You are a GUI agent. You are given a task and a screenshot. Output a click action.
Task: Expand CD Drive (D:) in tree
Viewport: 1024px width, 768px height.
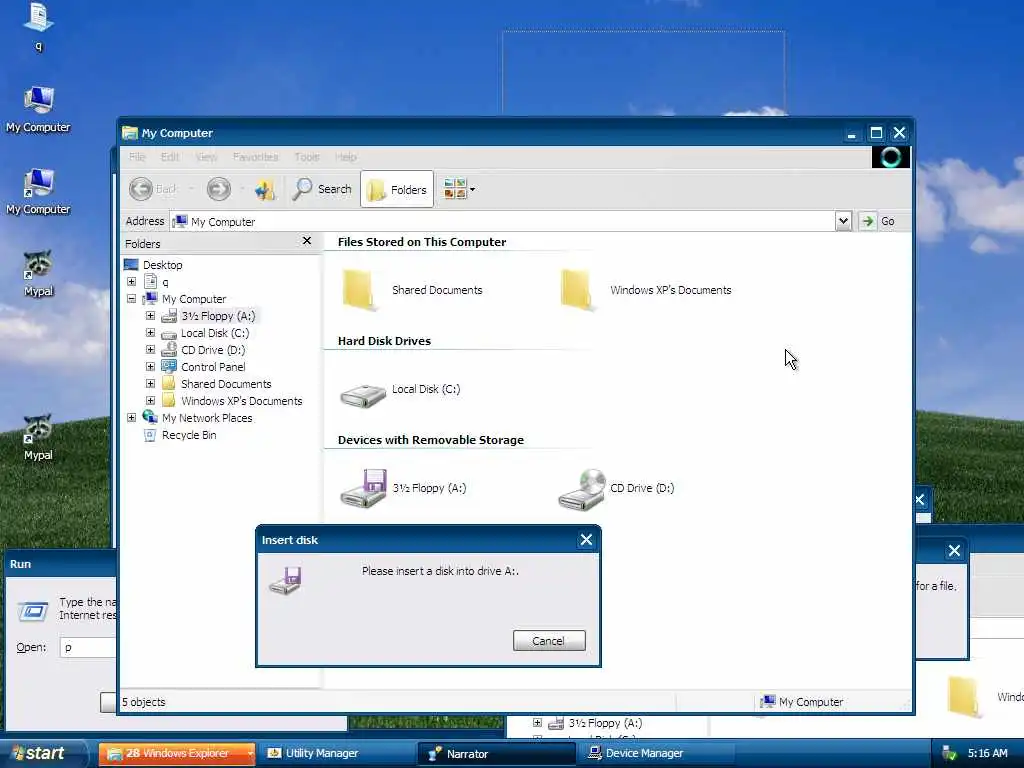point(150,349)
